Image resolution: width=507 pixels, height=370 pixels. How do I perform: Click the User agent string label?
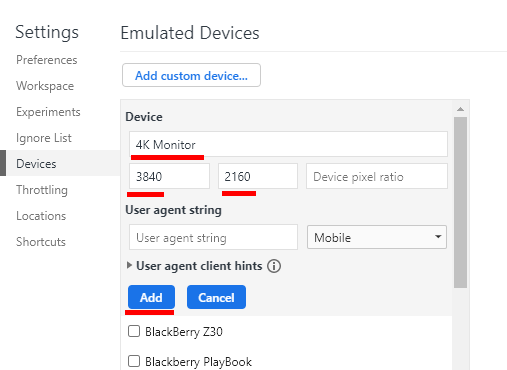tap(173, 210)
